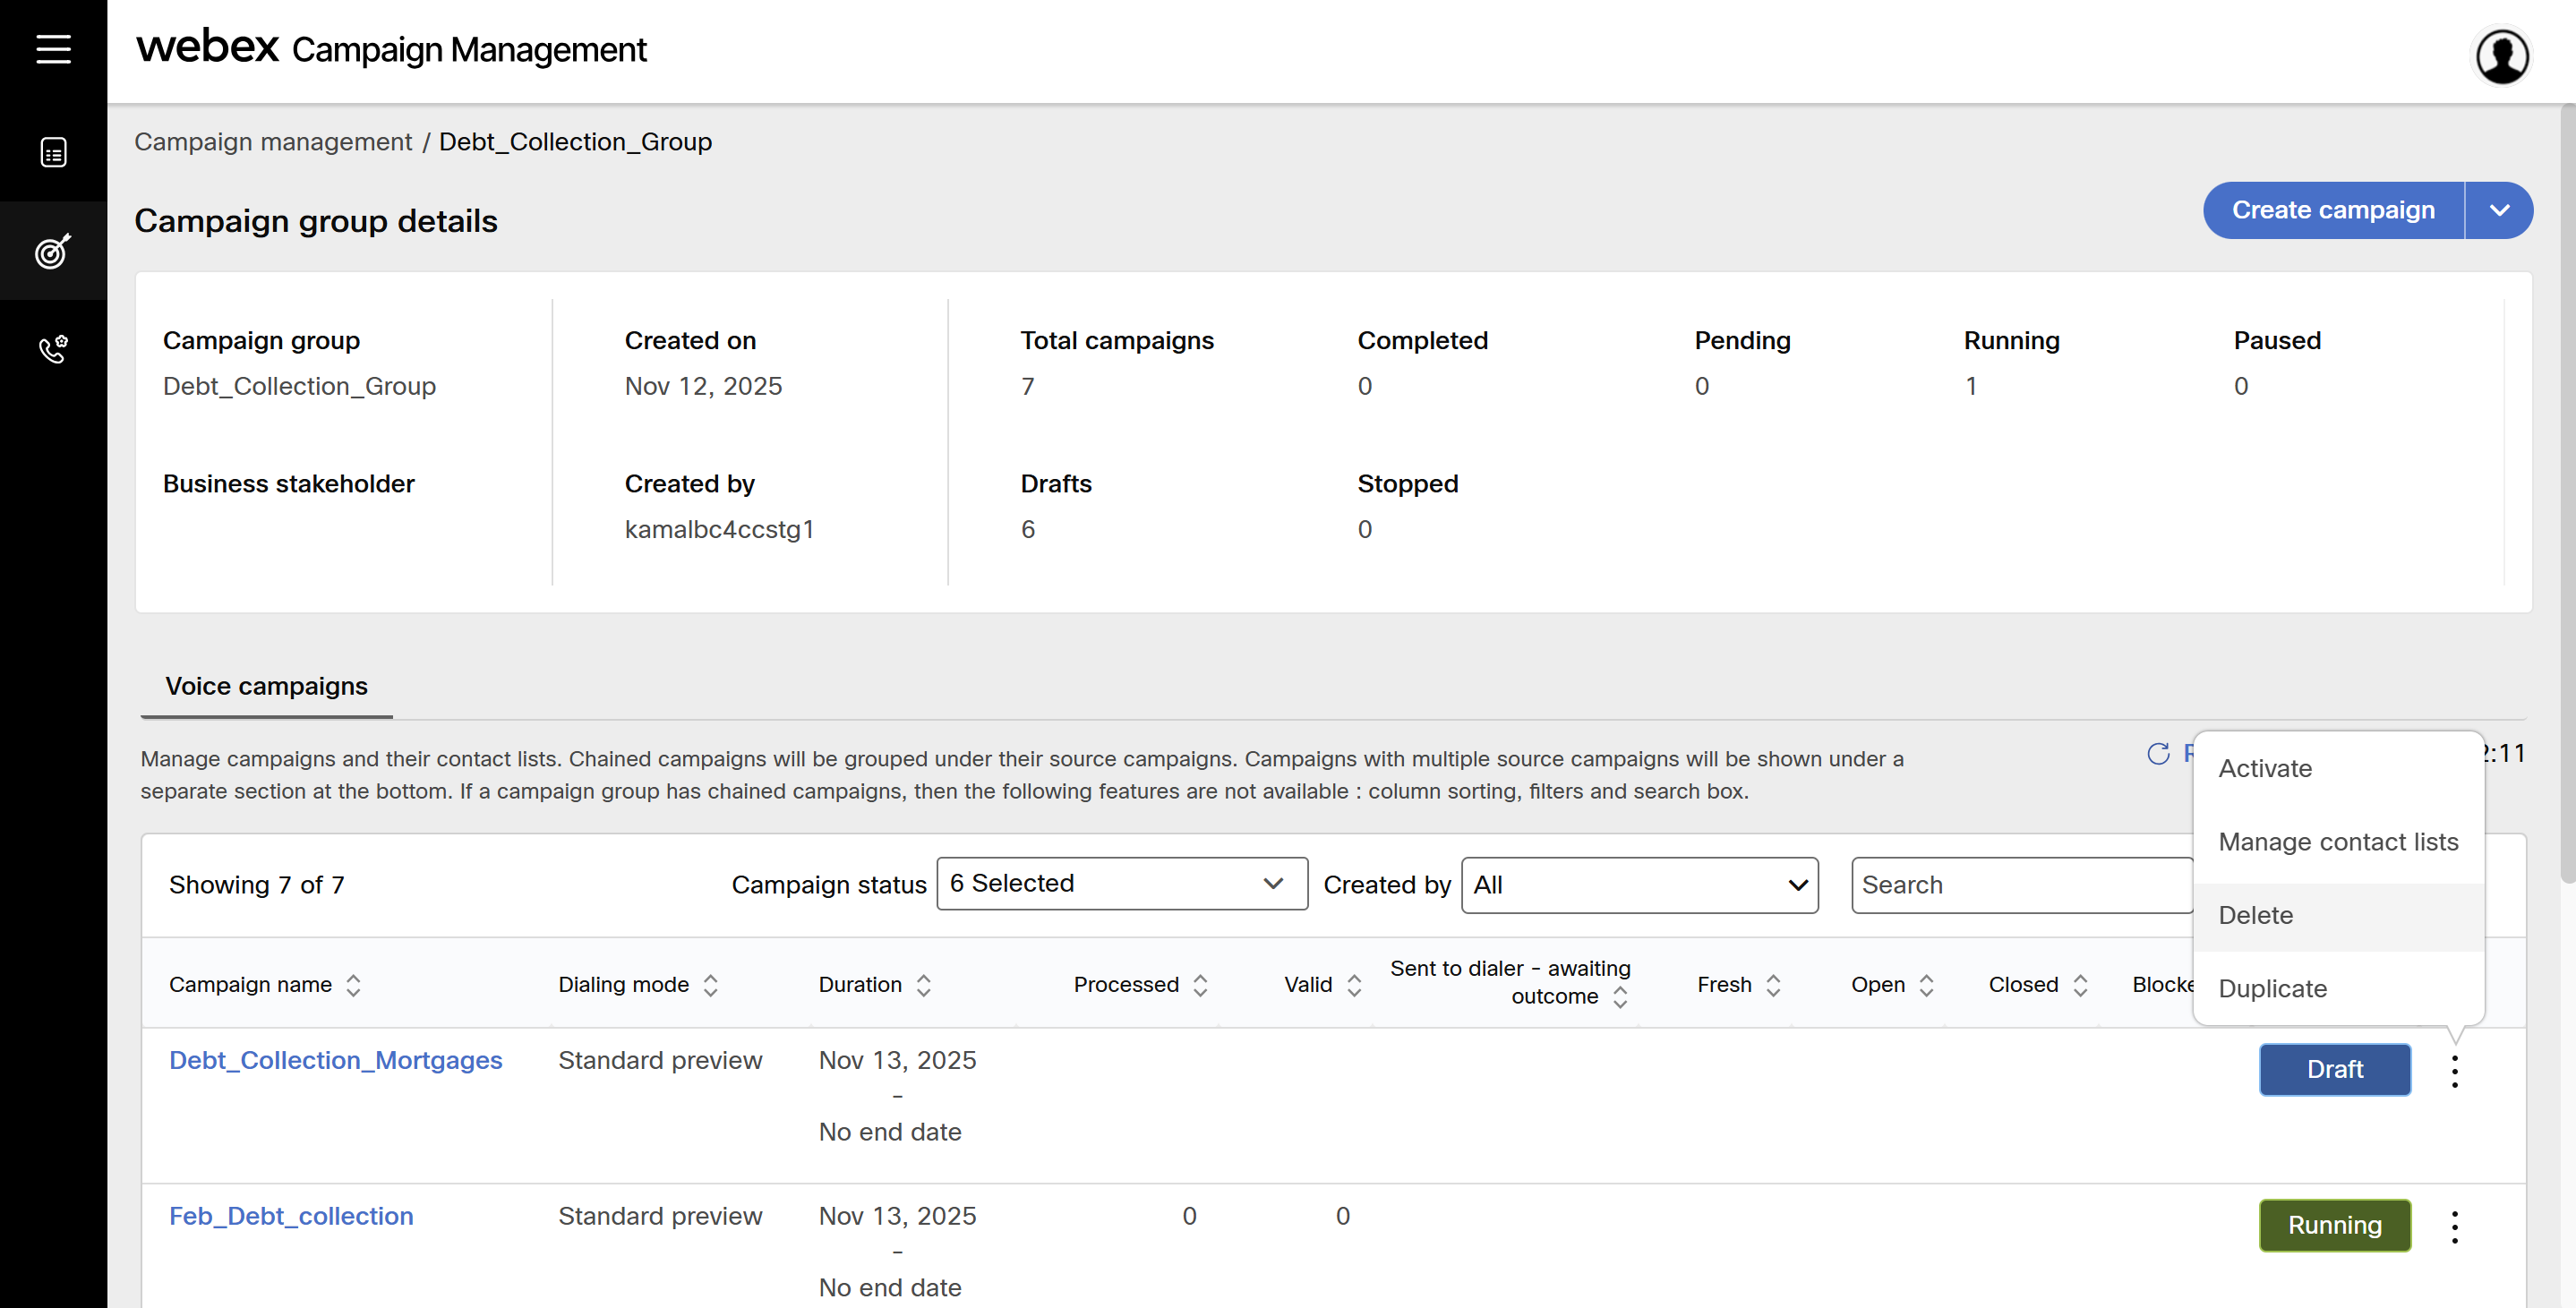
Task: Open three-dot menu for Feb_Debt_collection row
Action: pos(2454,1226)
